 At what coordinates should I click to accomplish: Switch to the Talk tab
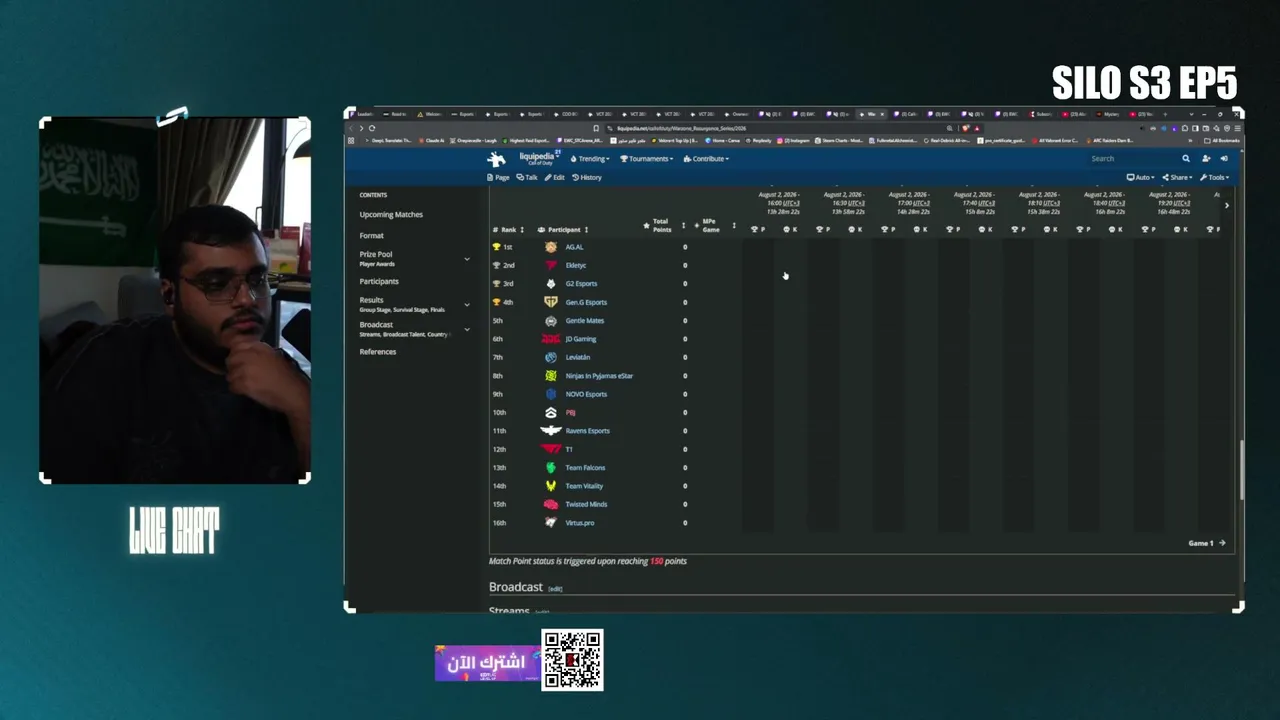(x=527, y=178)
